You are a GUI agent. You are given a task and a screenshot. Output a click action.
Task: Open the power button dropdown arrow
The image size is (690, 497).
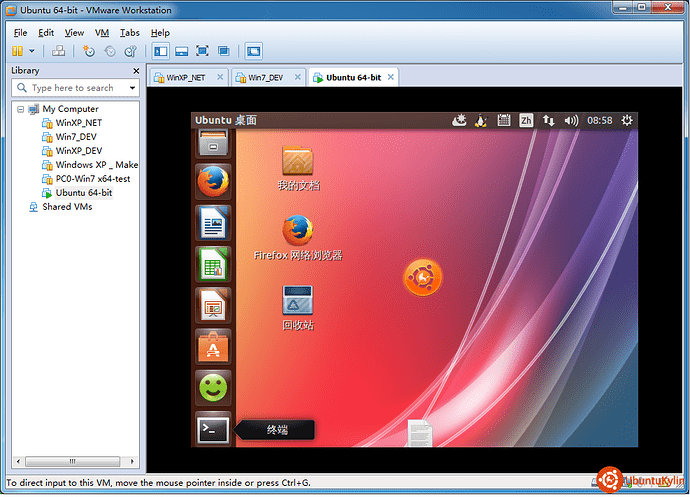pyautogui.click(x=32, y=50)
